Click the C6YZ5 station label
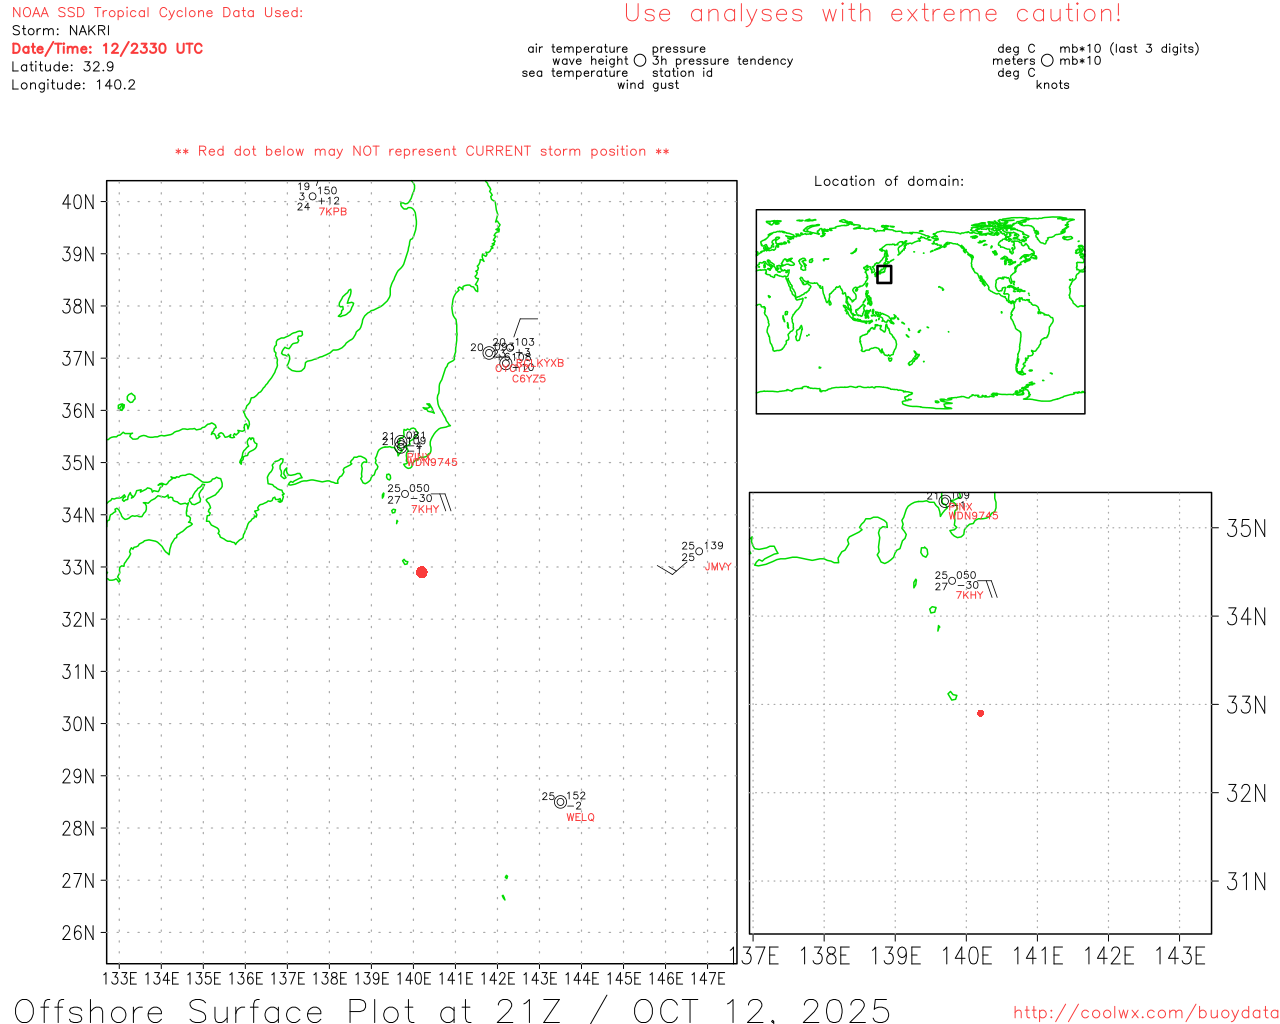Screen dimensions: 1280x1024 [529, 379]
